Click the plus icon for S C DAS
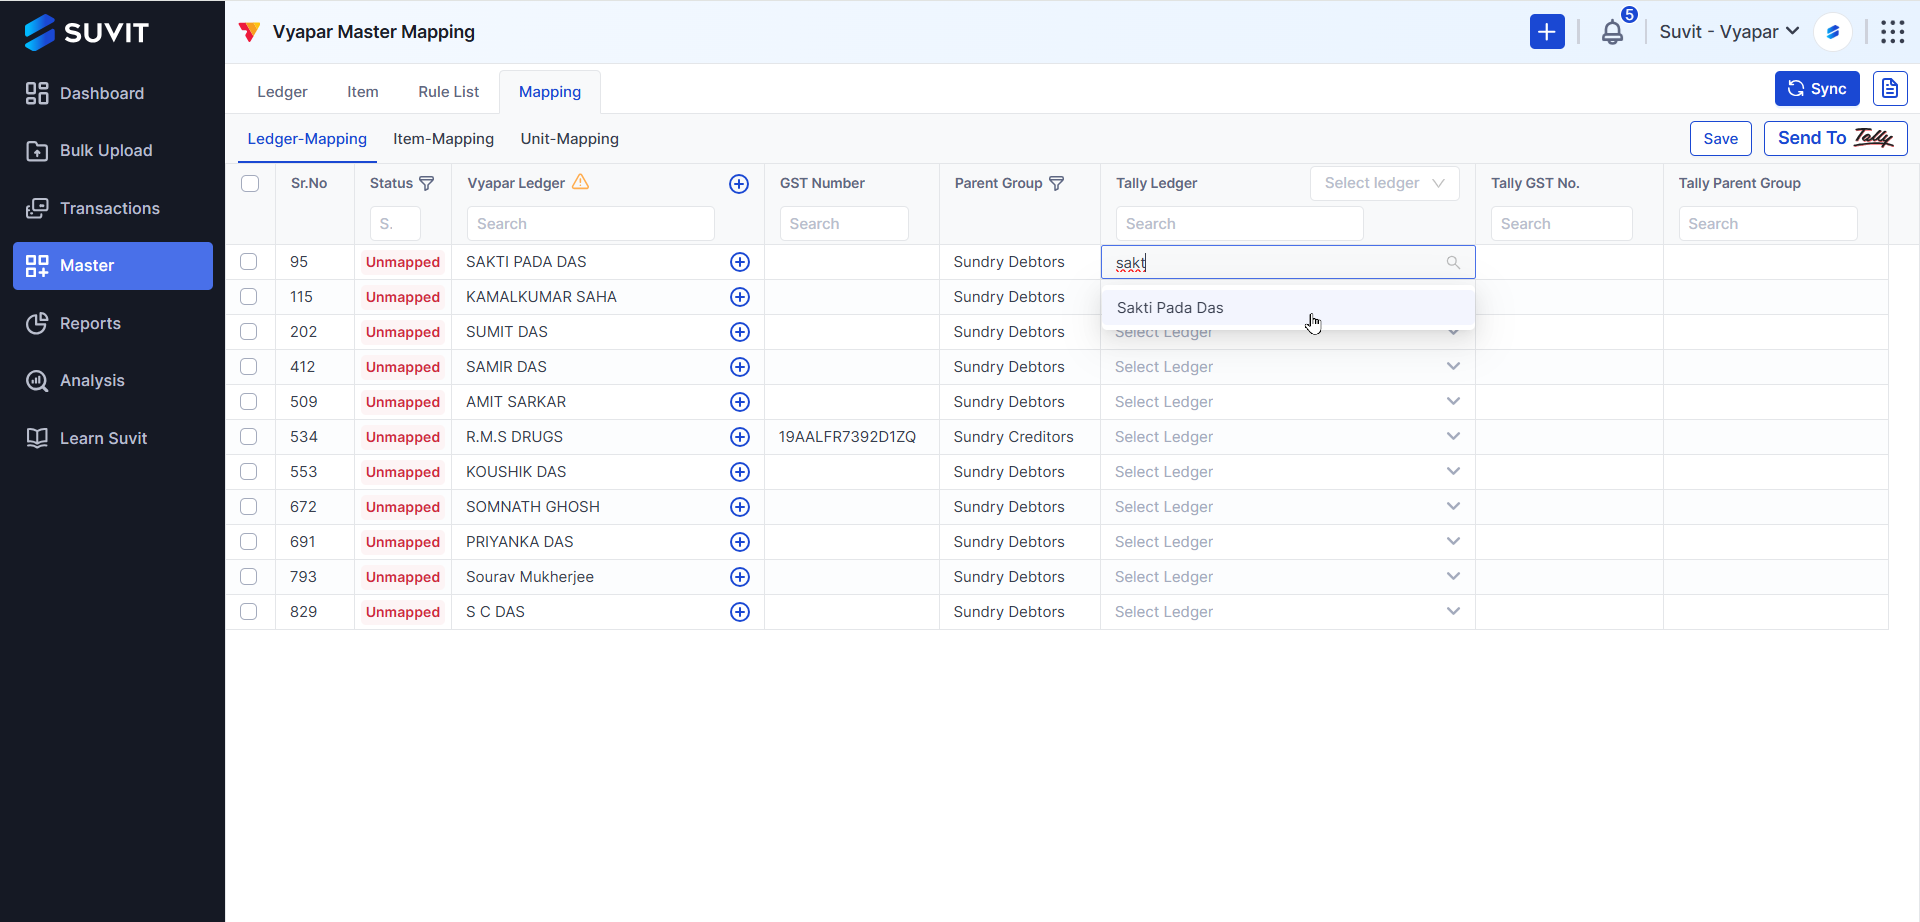This screenshot has width=1920, height=922. [740, 612]
